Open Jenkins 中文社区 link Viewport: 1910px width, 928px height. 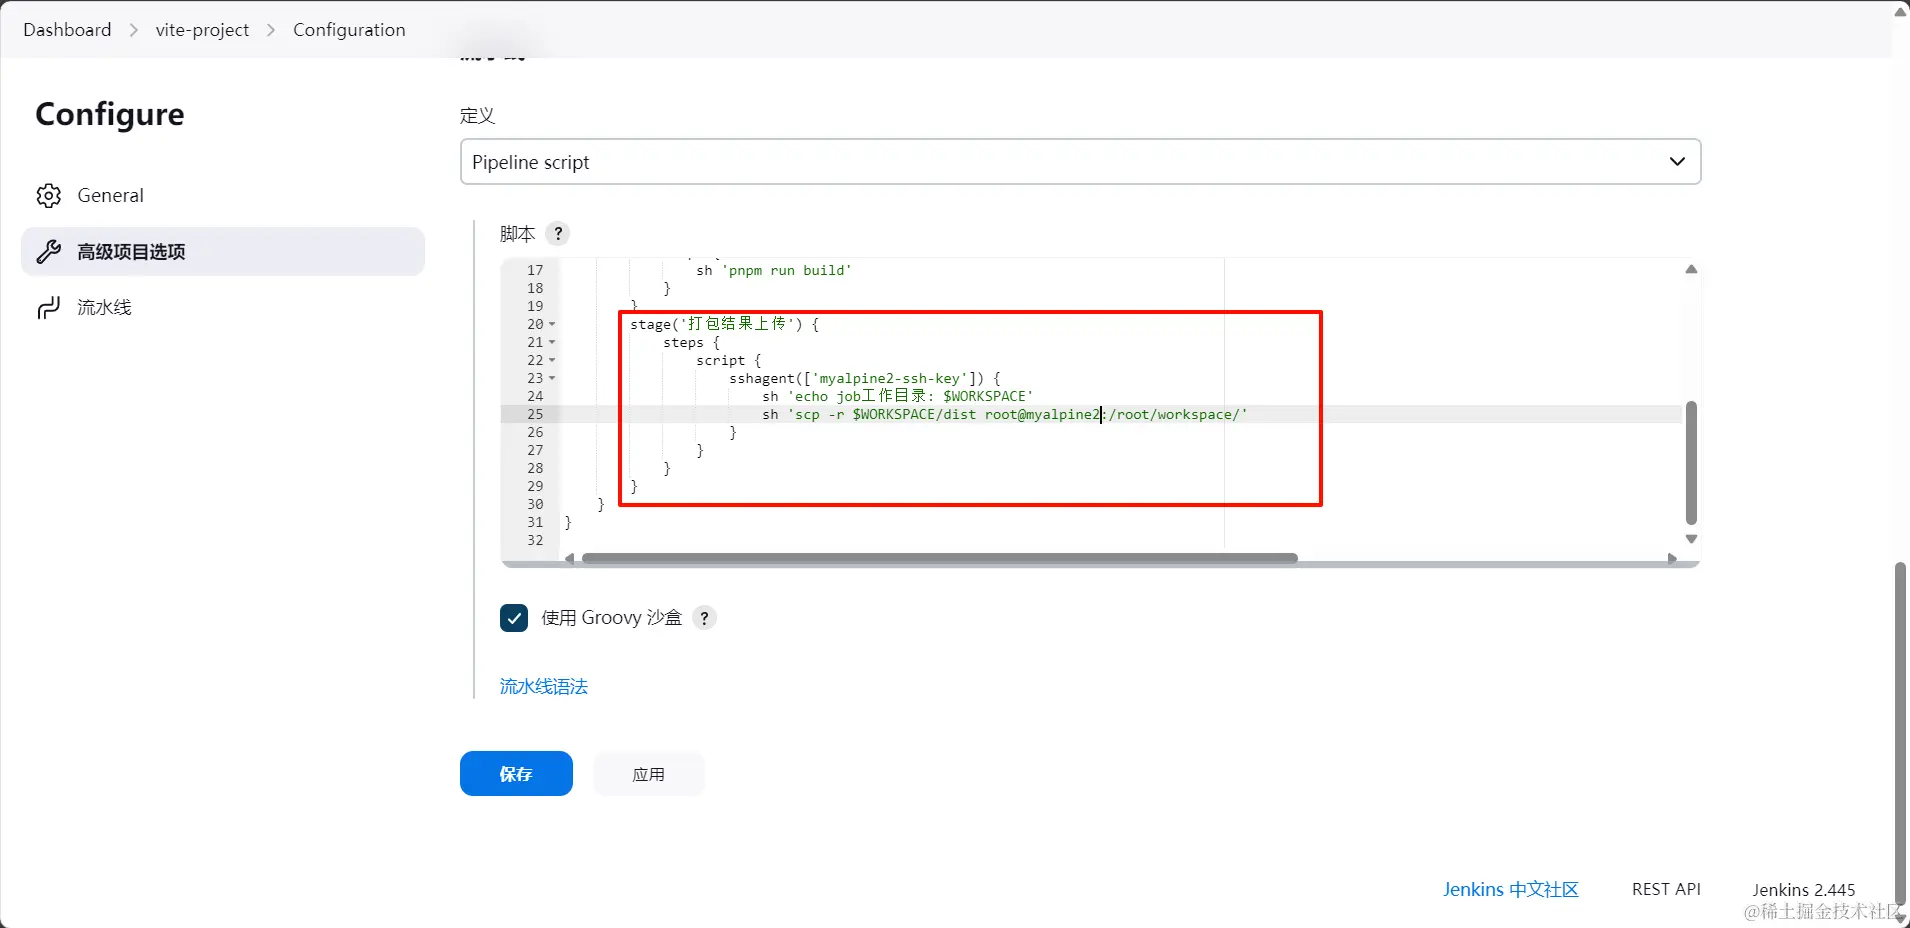tap(1510, 889)
